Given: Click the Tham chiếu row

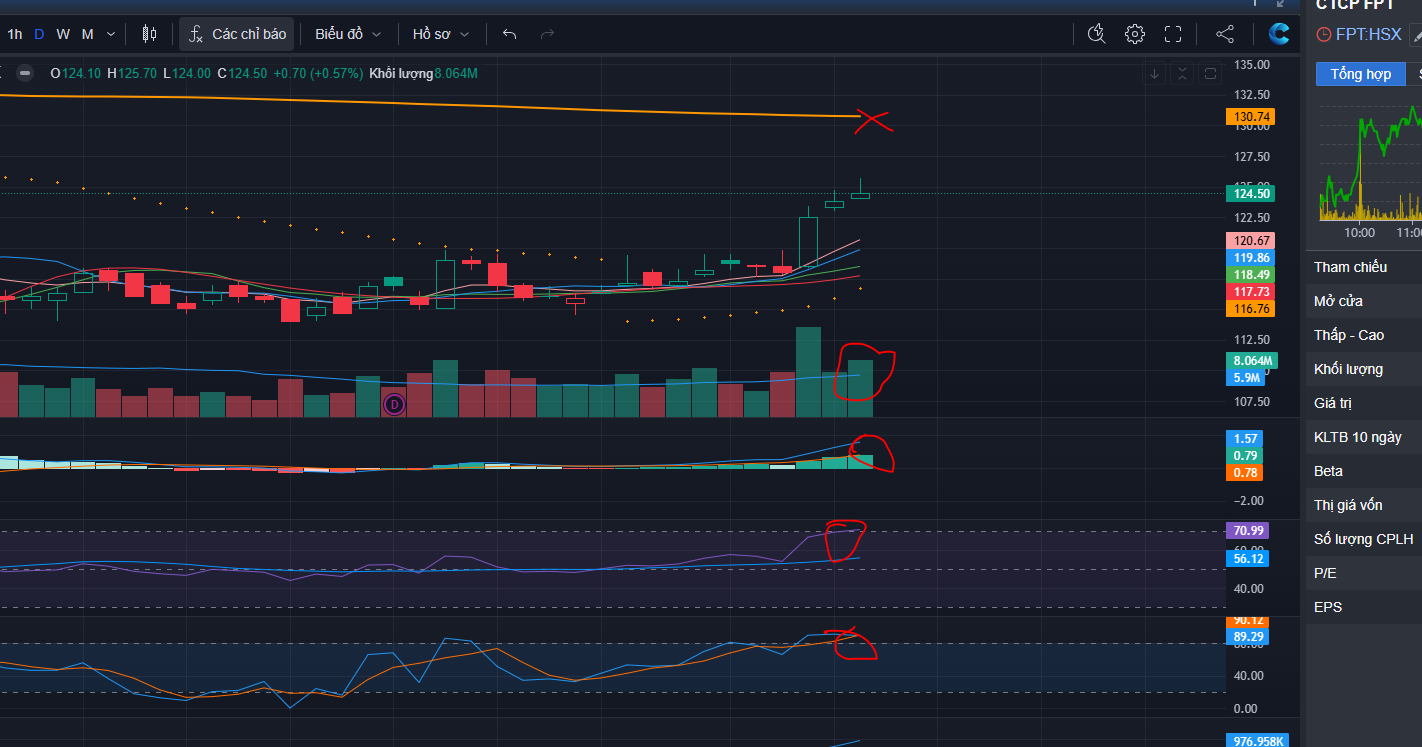Looking at the screenshot, I should 1364,267.
